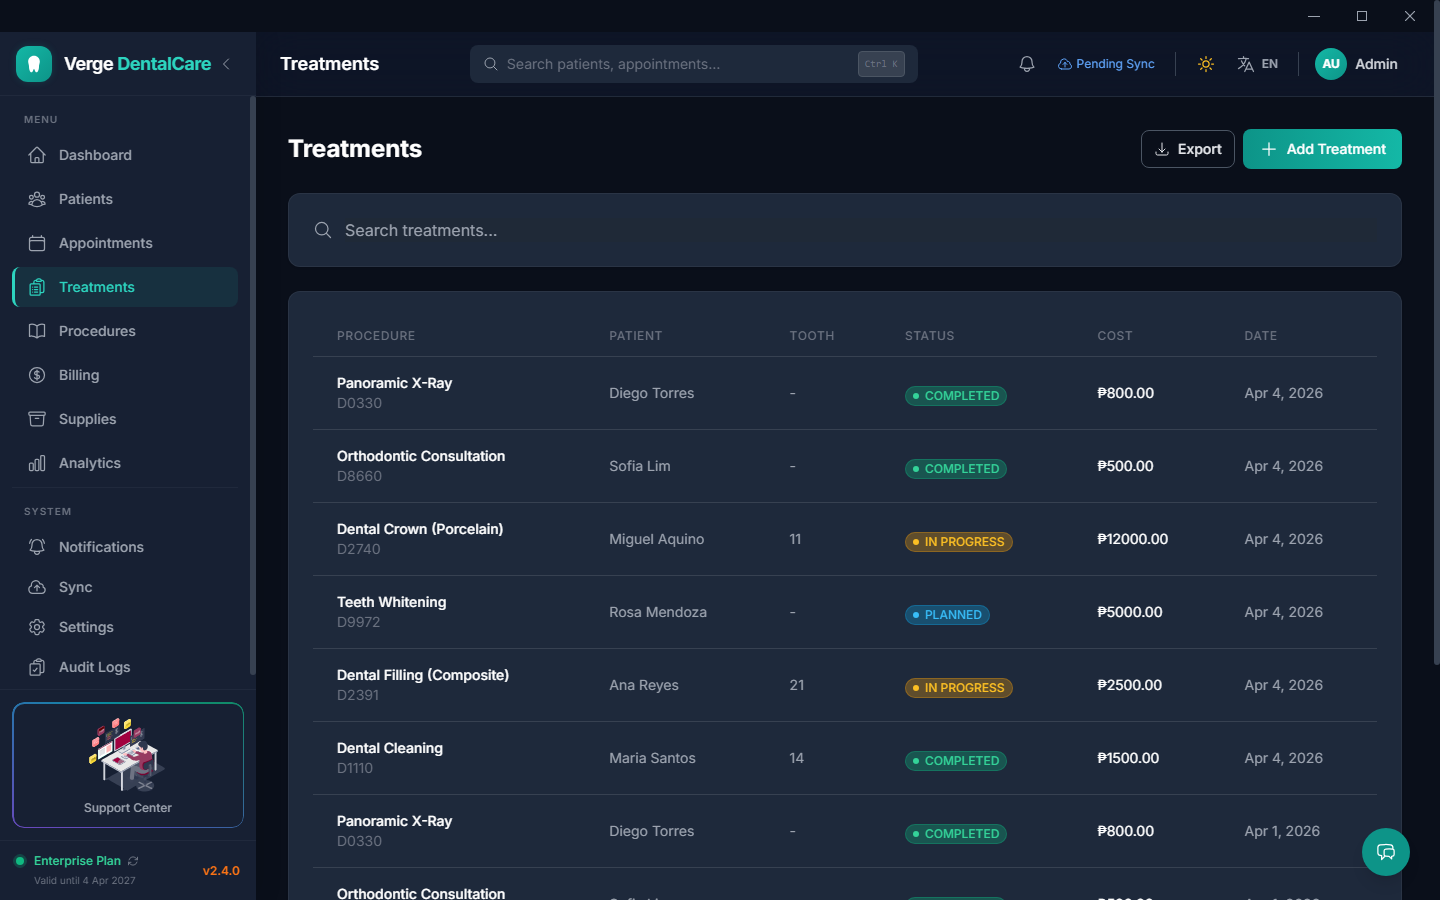Viewport: 1440px width, 900px height.
Task: Open the Admin user menu
Action: pos(1356,64)
